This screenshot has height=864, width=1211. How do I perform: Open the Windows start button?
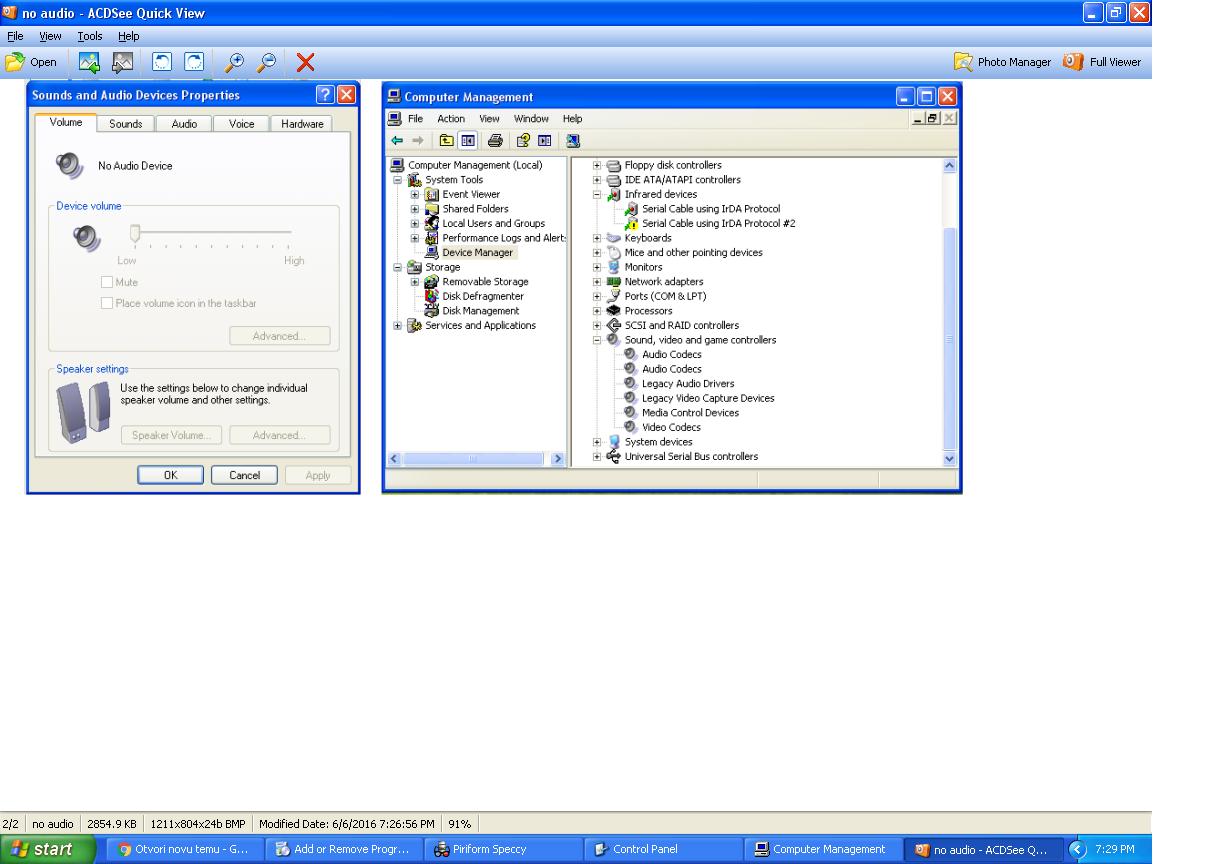[49, 850]
